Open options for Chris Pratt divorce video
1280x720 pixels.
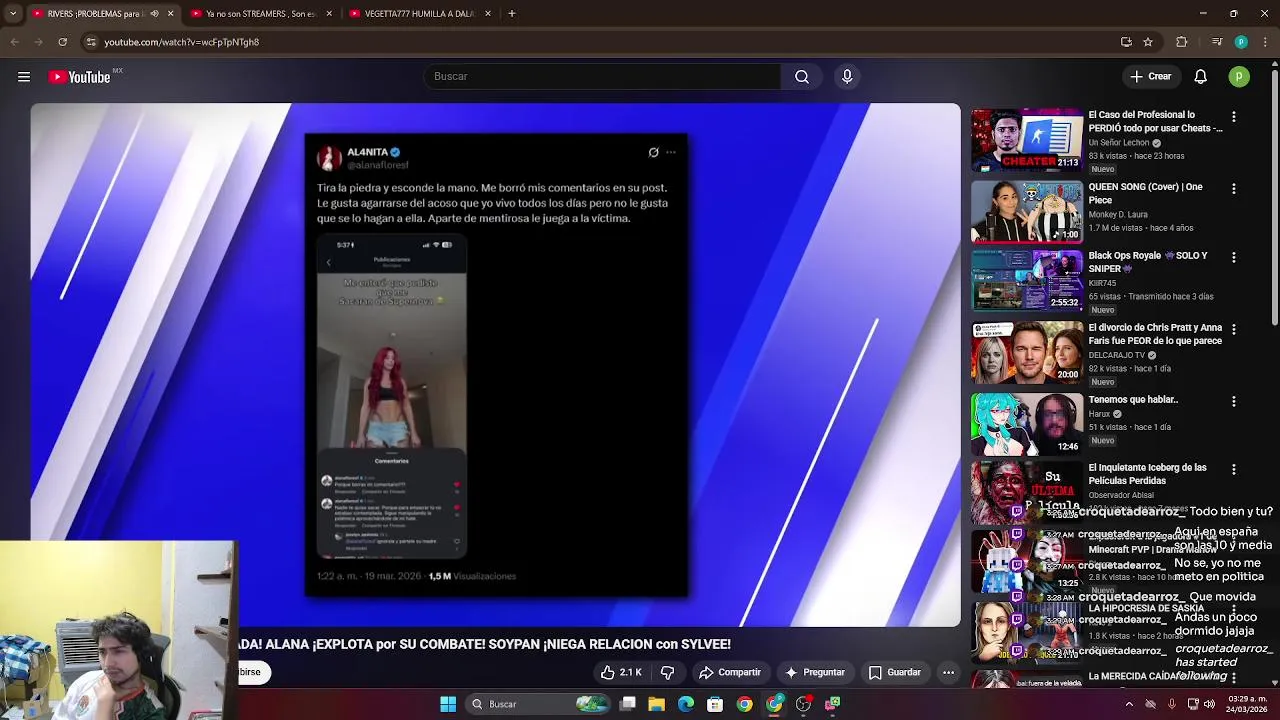(1233, 330)
